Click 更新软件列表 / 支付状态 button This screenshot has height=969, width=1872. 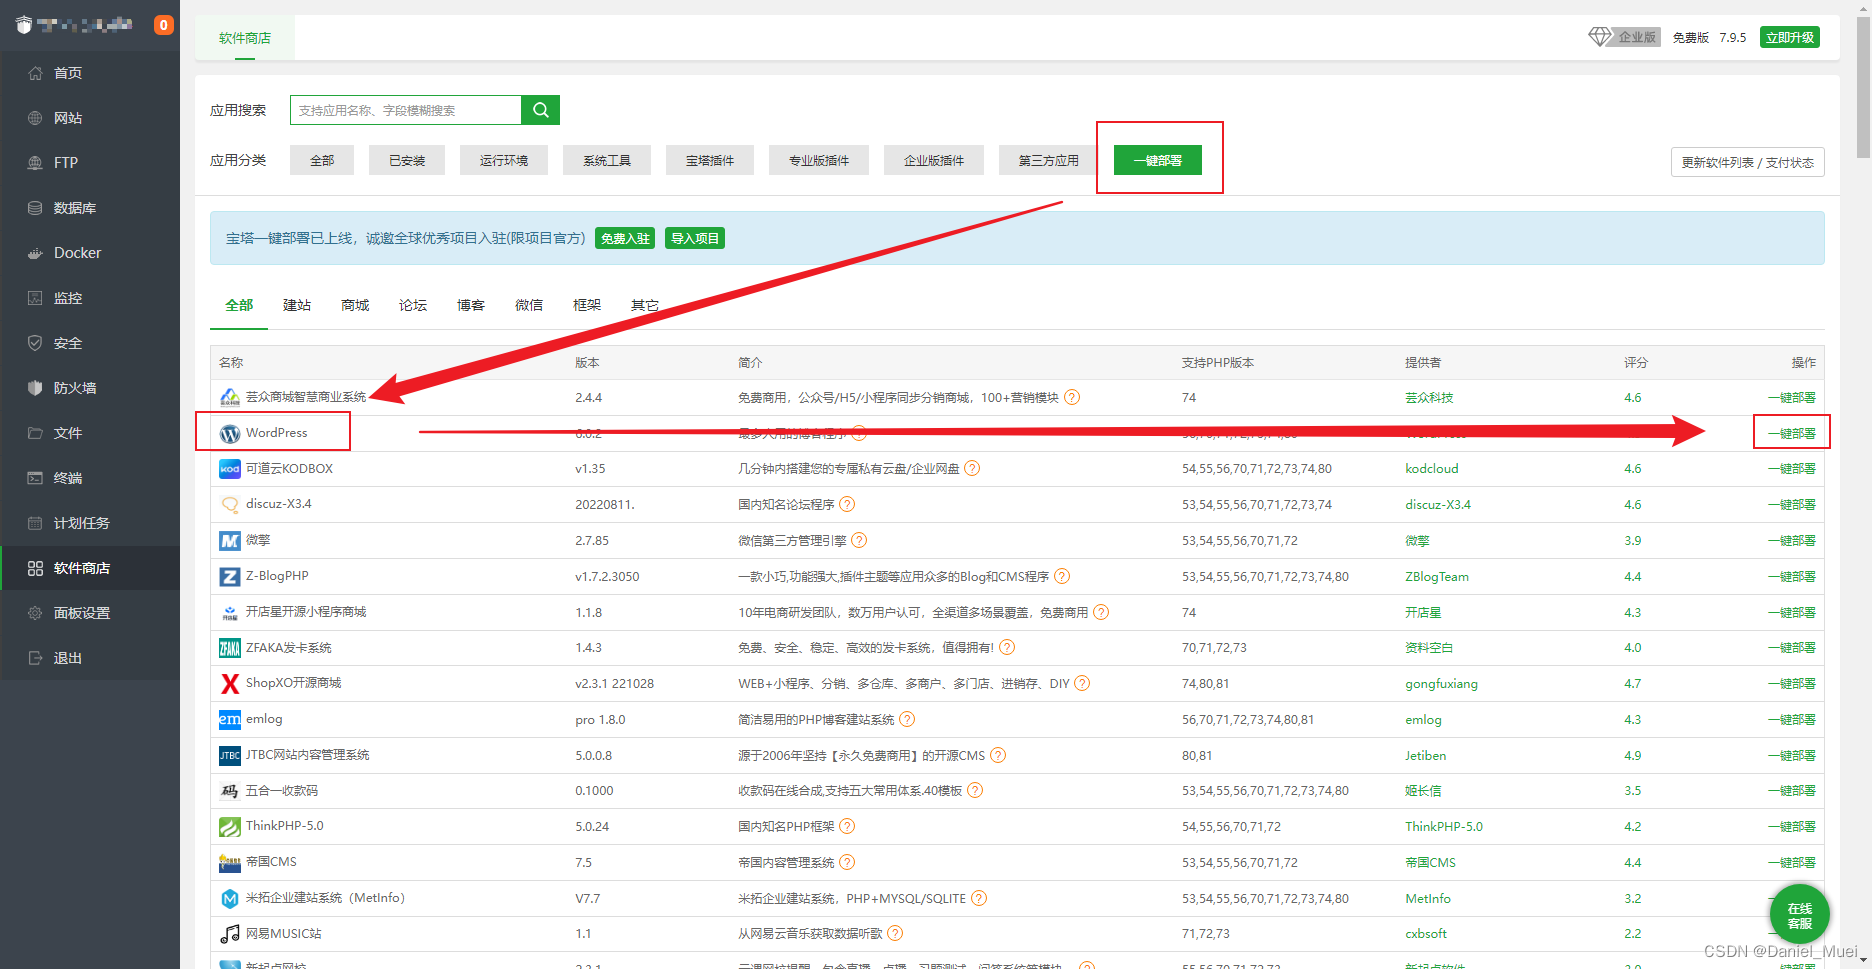pyautogui.click(x=1747, y=162)
